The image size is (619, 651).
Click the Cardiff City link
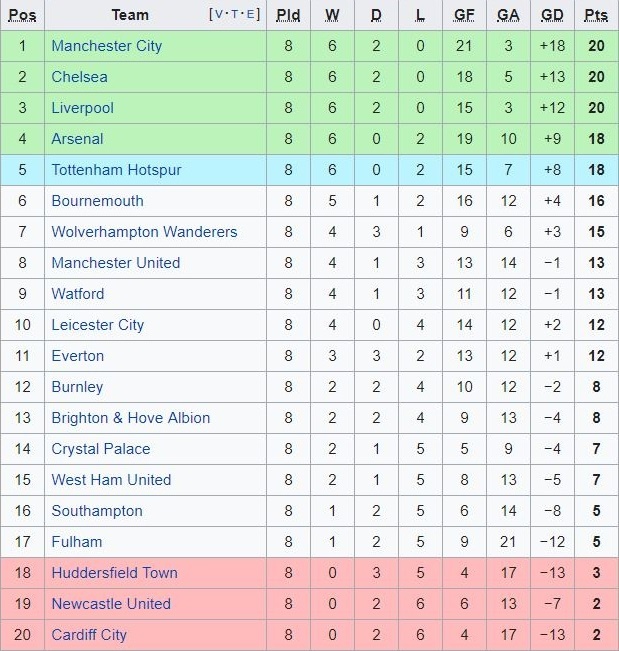coord(89,635)
